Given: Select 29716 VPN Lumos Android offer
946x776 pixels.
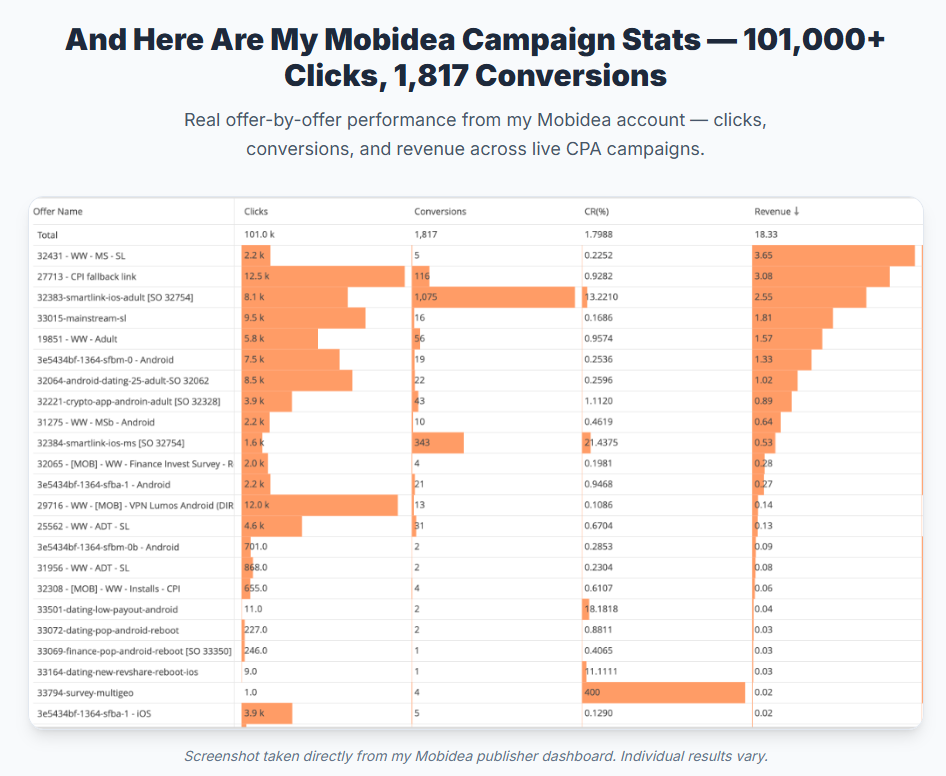Looking at the screenshot, I should [135, 506].
